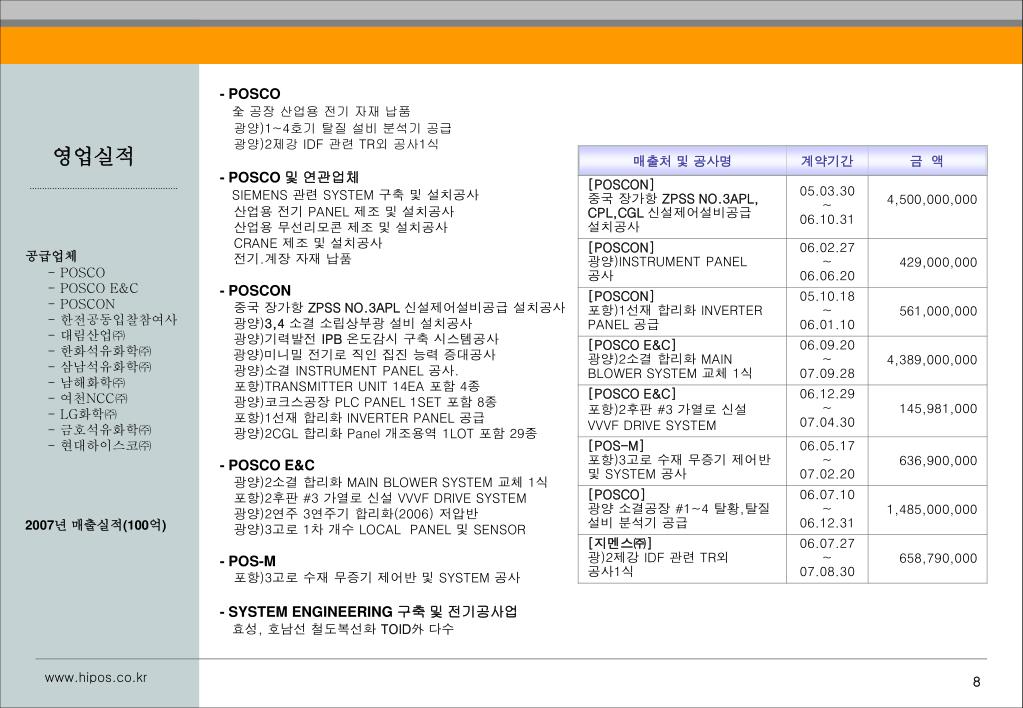
Task: Click LG화학㈜ list entry
Action: coord(89,414)
